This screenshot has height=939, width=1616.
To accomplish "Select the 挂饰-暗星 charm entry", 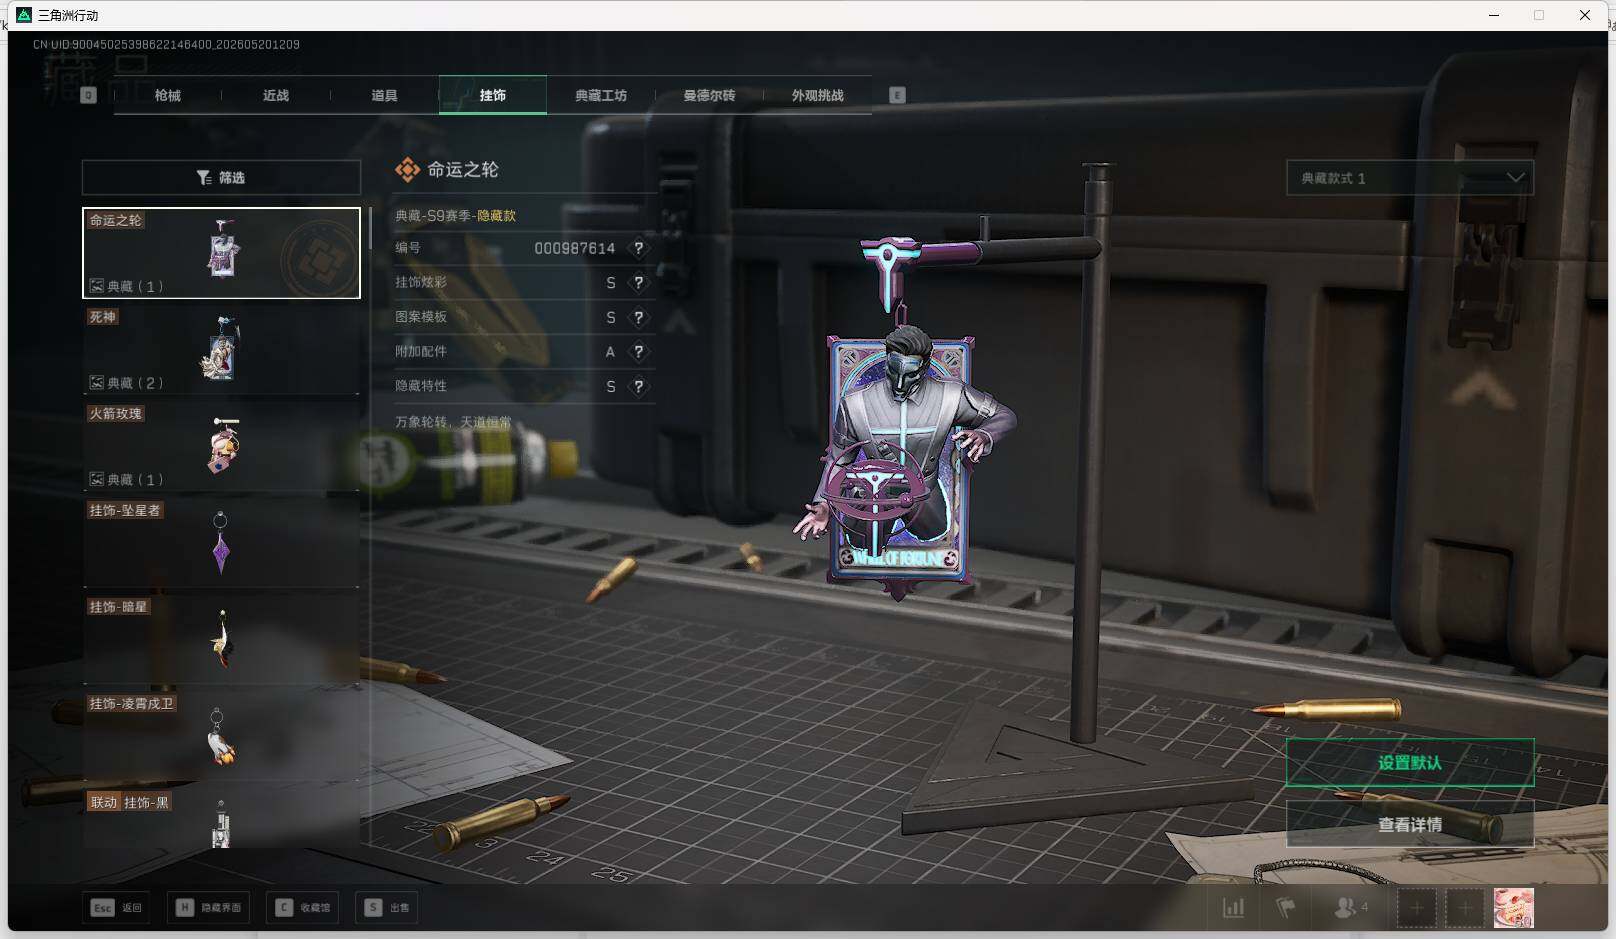I will (221, 640).
